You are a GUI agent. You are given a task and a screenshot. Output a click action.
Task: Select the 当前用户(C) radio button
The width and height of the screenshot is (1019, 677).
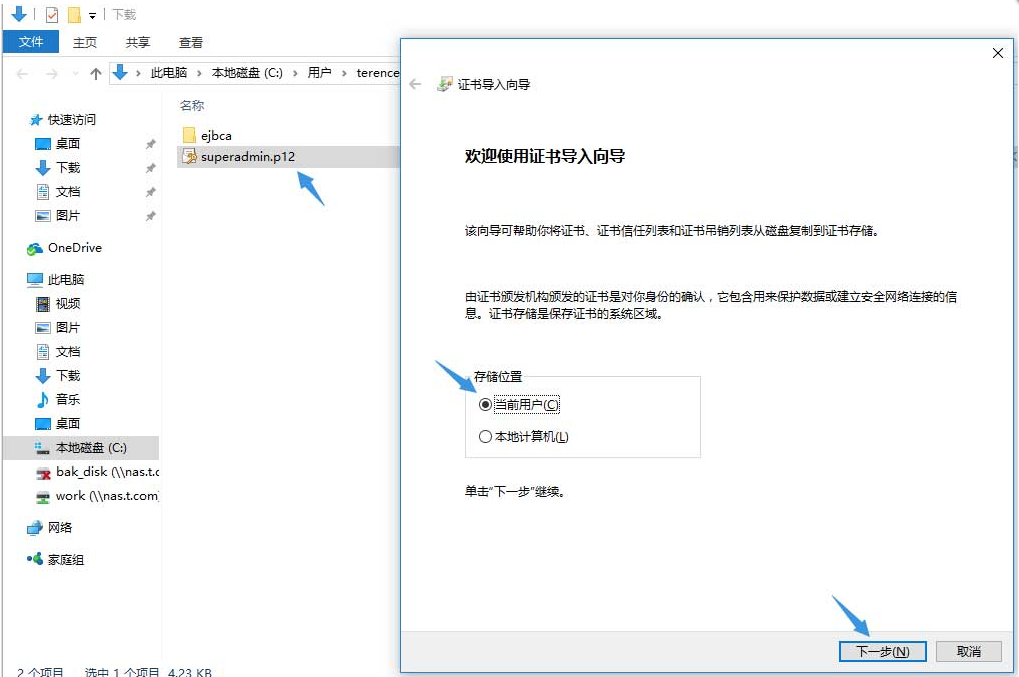pos(485,405)
